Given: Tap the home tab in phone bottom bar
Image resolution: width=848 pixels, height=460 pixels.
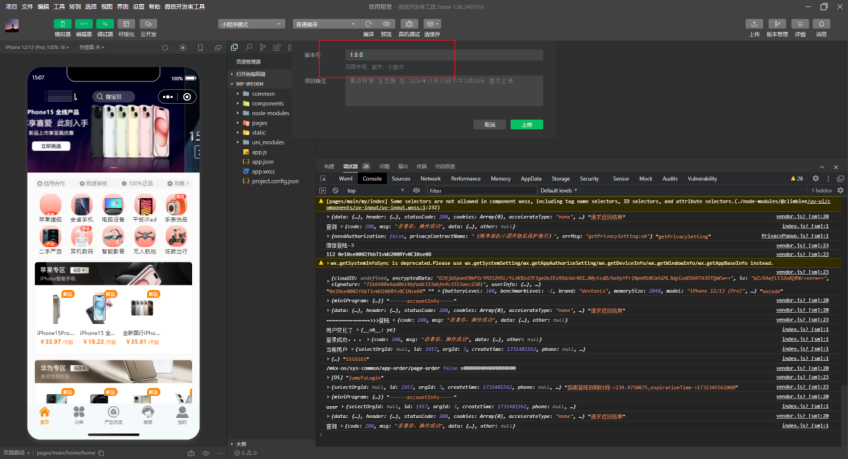Looking at the screenshot, I should 44,415.
